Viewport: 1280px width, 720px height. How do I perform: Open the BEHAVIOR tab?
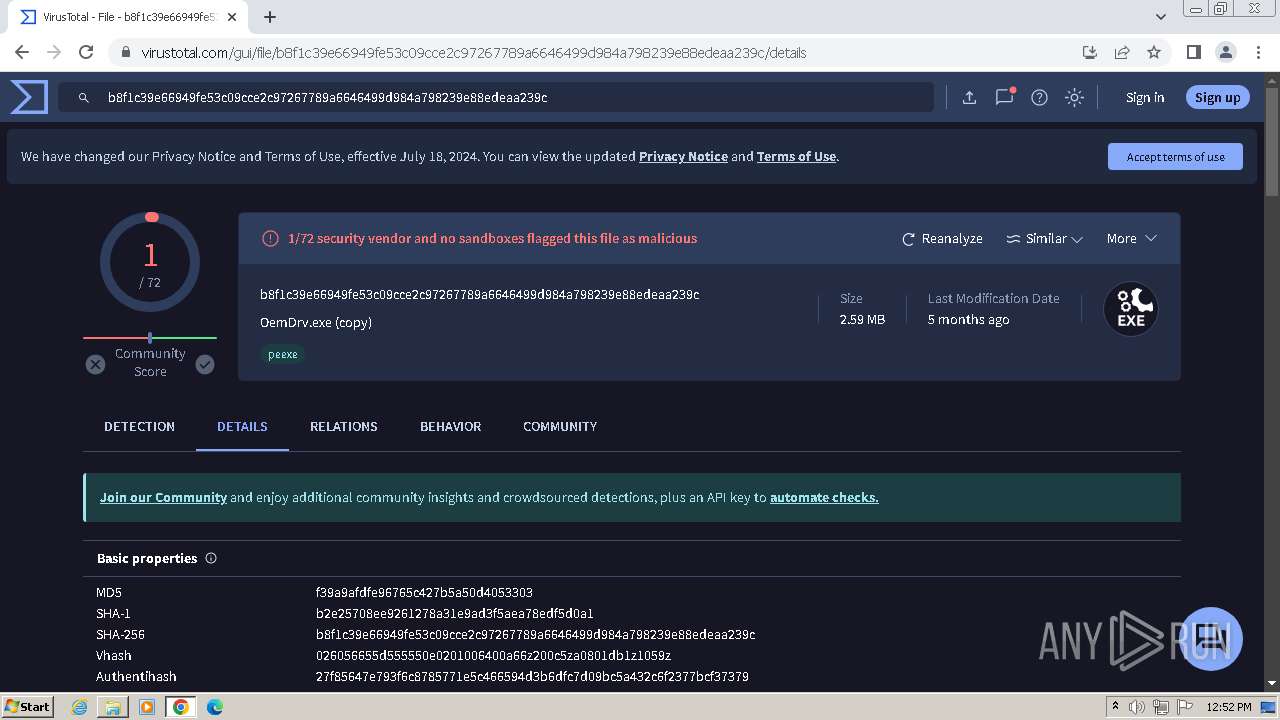(450, 426)
